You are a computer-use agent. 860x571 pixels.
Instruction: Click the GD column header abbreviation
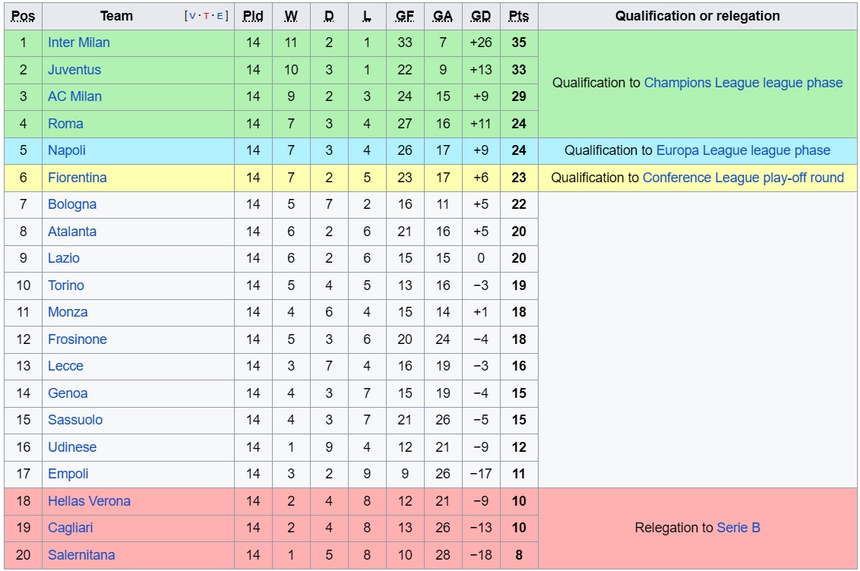point(481,16)
